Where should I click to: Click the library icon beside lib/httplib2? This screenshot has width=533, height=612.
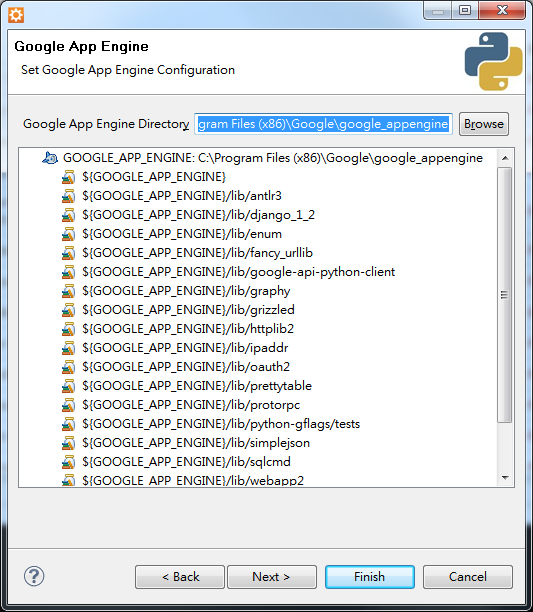pyautogui.click(x=68, y=329)
